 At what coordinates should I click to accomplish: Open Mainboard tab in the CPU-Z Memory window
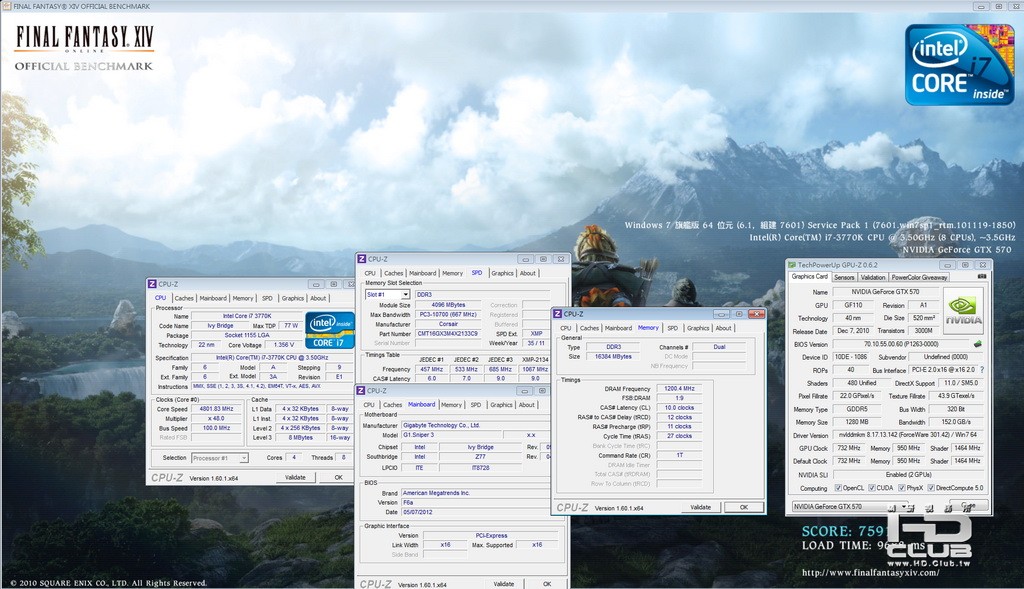[618, 328]
